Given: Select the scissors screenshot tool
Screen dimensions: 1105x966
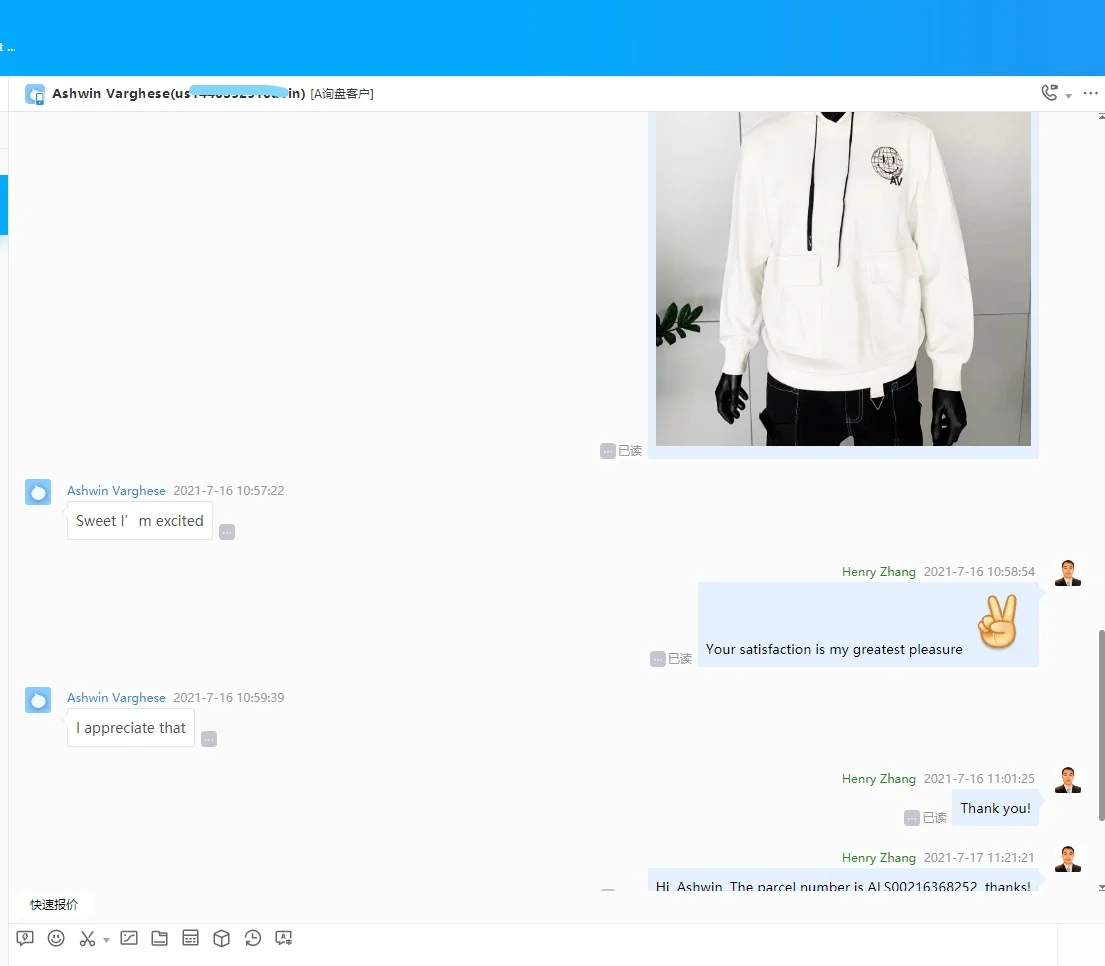Looking at the screenshot, I should (x=87, y=938).
